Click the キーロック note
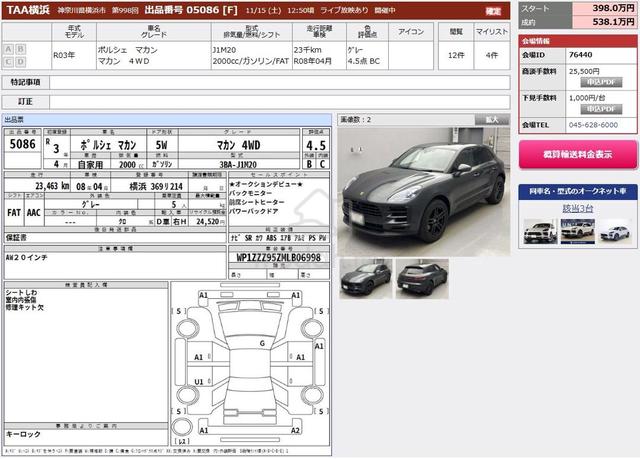Viewport: 640px width, 459px height. [23, 435]
